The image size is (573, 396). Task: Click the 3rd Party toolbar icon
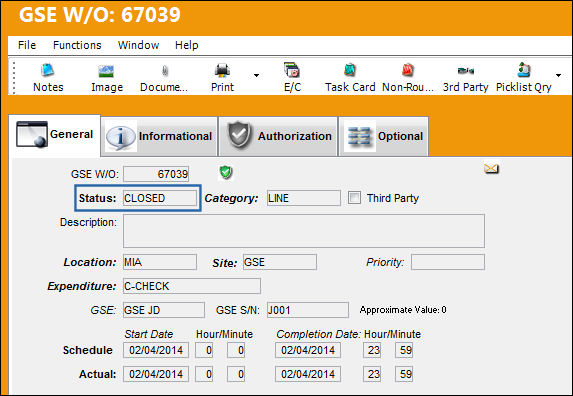[466, 71]
